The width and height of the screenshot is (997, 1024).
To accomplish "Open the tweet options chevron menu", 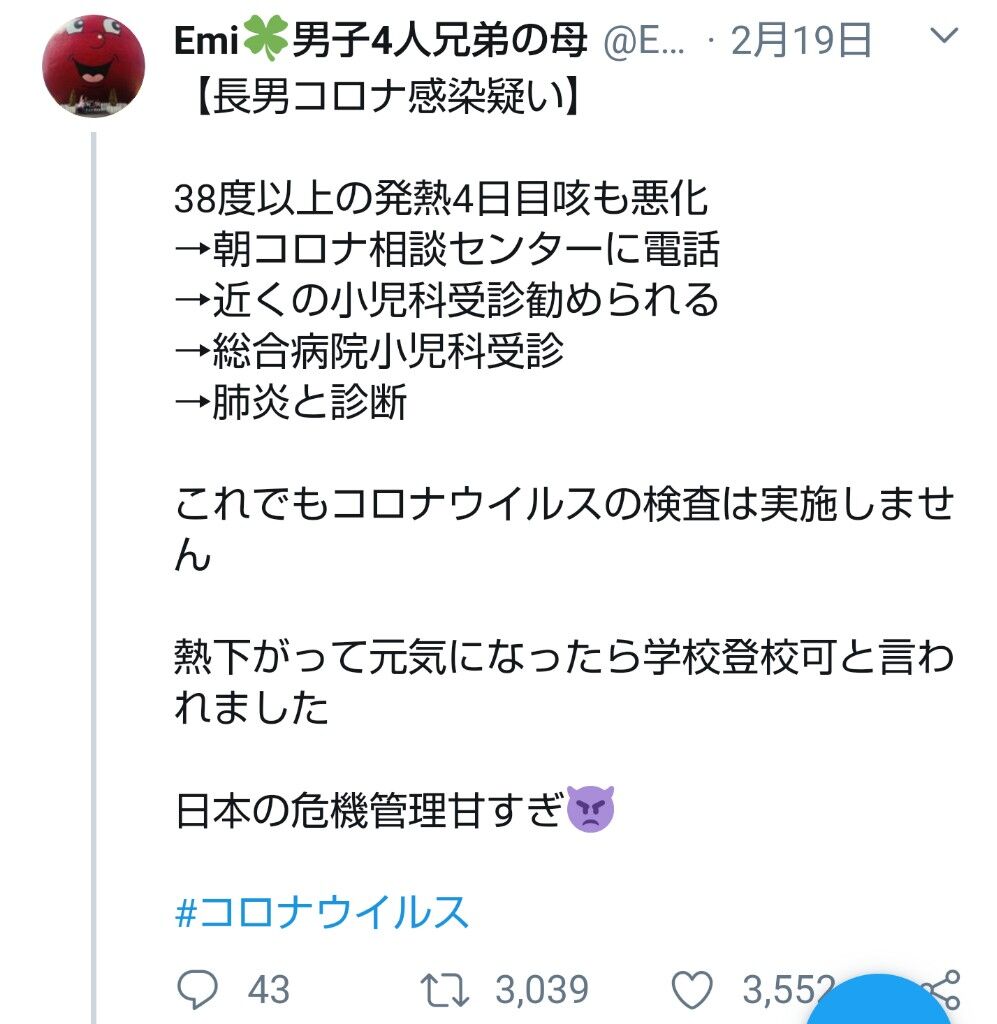I will coord(943,36).
